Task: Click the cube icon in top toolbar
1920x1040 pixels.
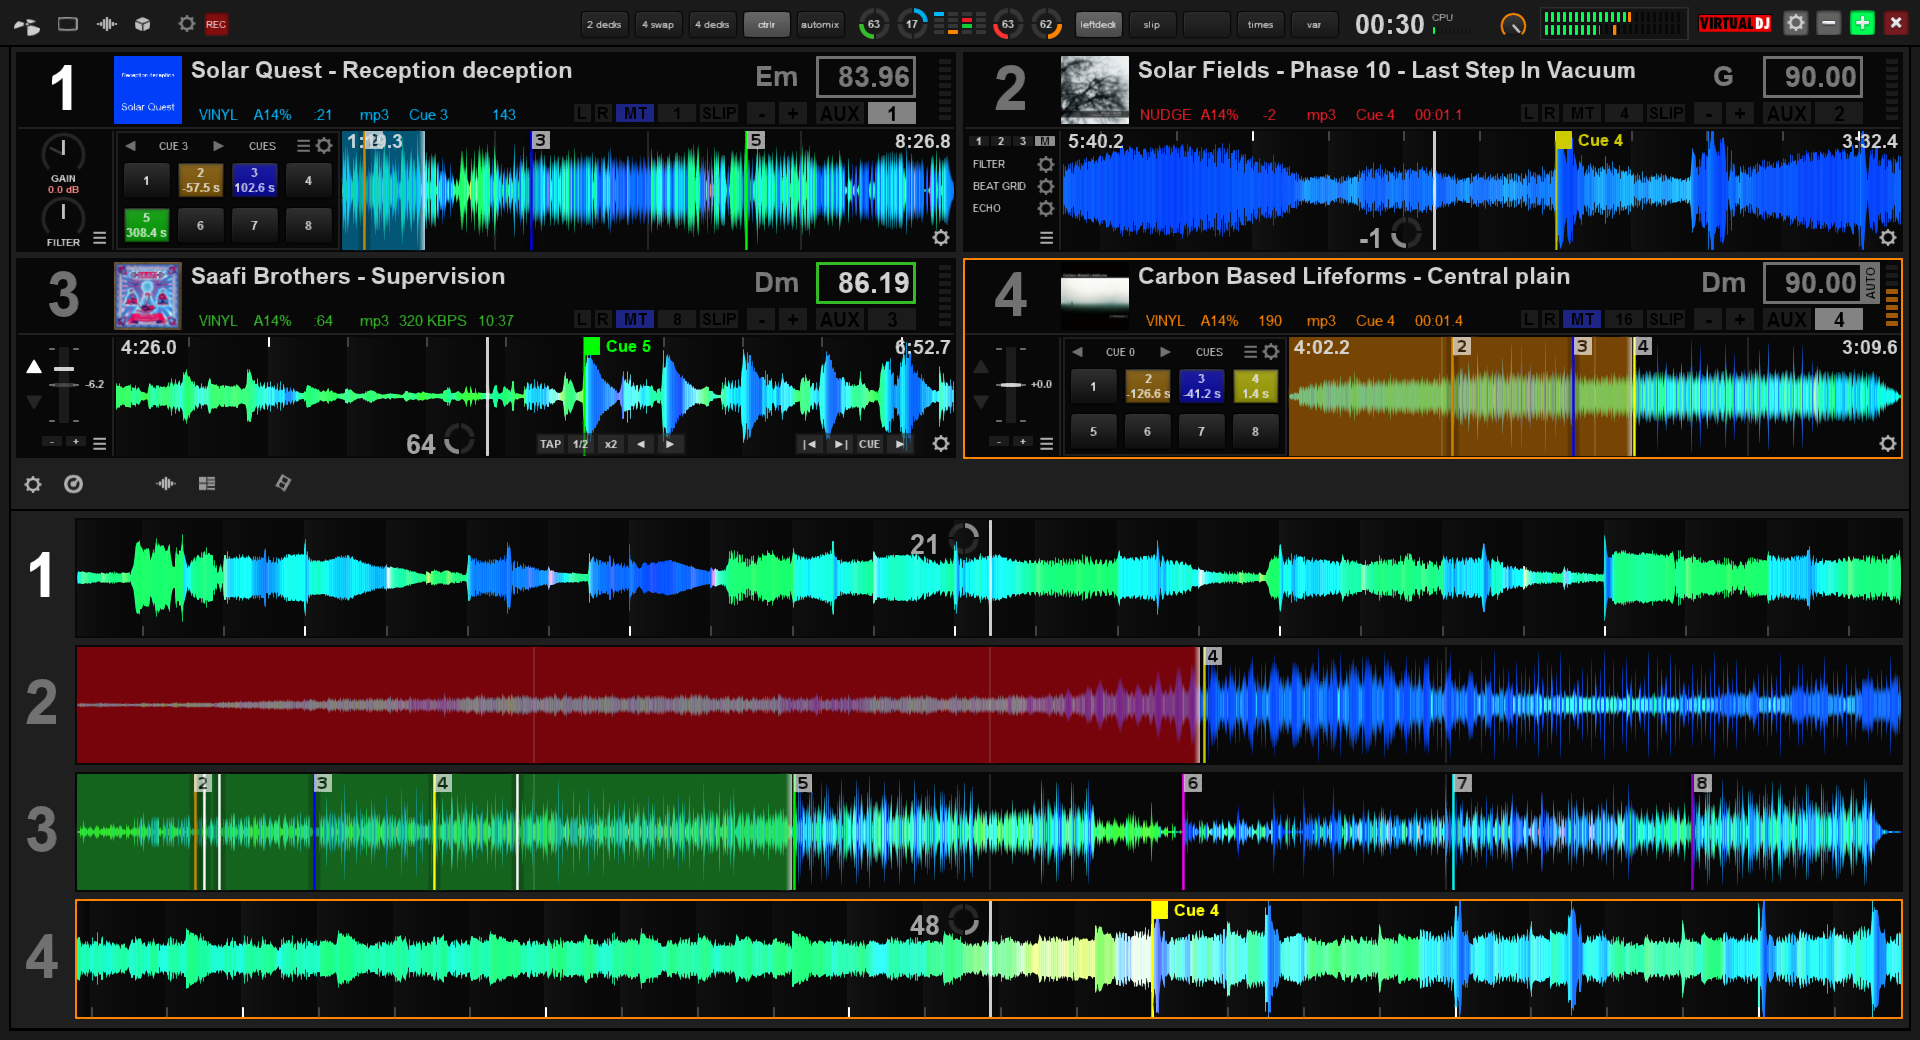Action: point(143,24)
